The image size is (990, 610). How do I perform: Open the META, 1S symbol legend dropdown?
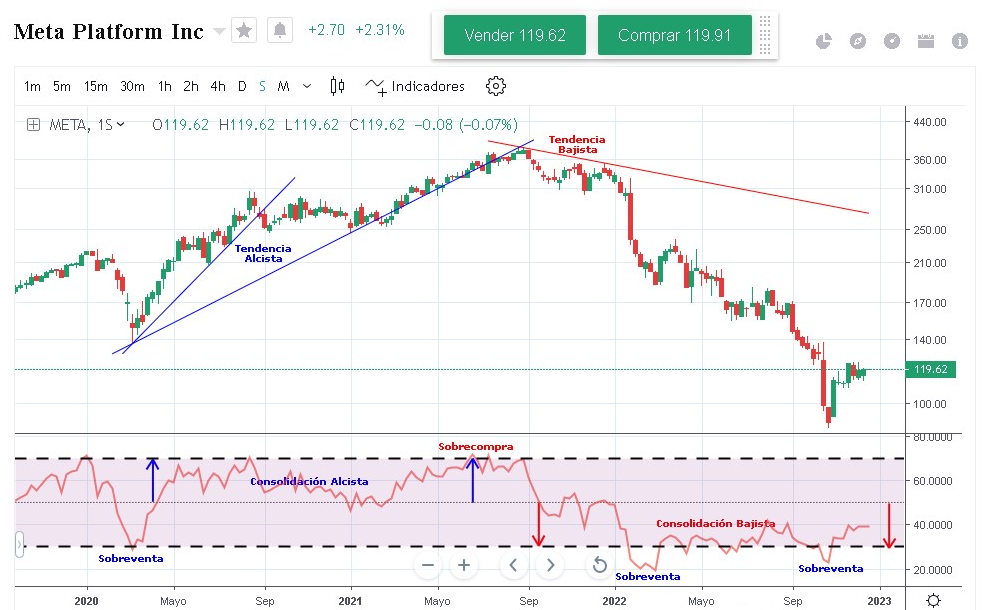point(121,125)
